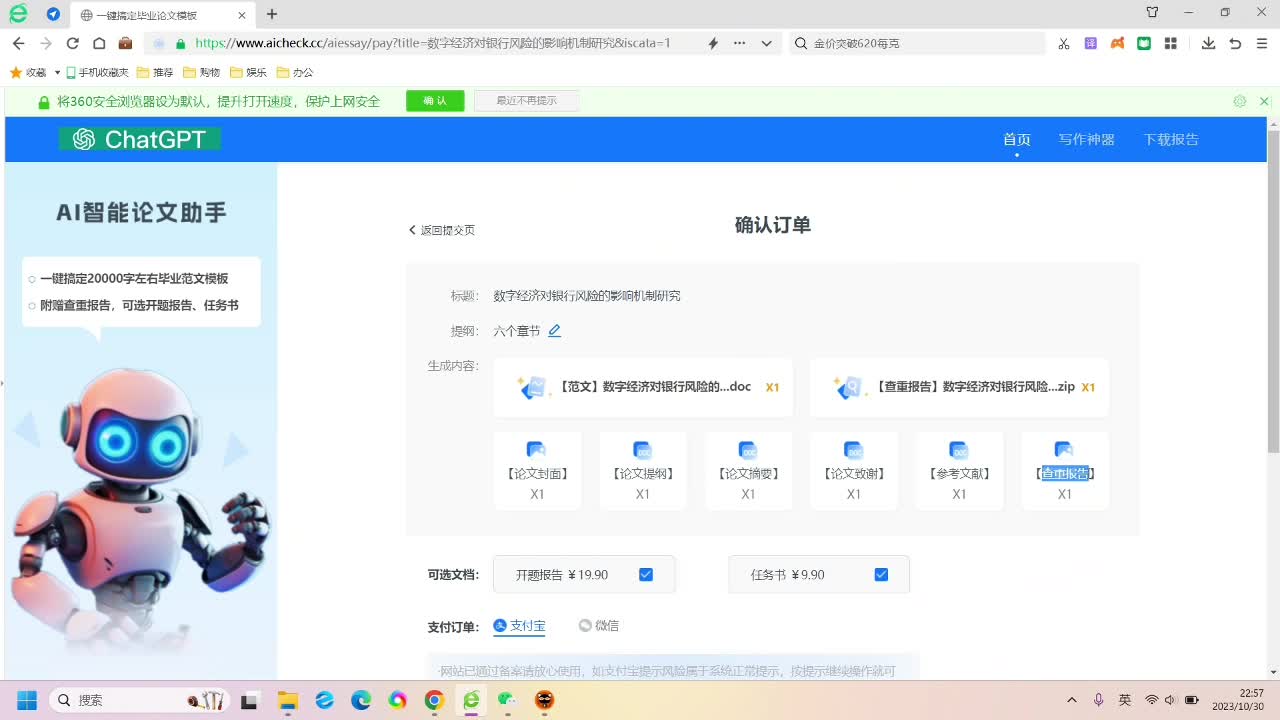Click the scissors screenshot tool icon
This screenshot has height=720, width=1280.
[x=1064, y=43]
